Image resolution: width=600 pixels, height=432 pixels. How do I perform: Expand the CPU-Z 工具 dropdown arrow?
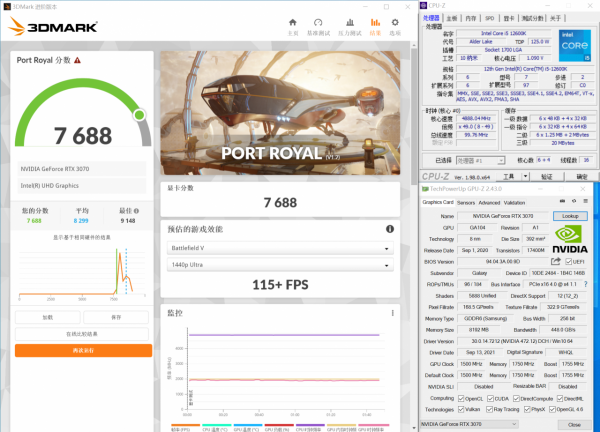(x=525, y=176)
